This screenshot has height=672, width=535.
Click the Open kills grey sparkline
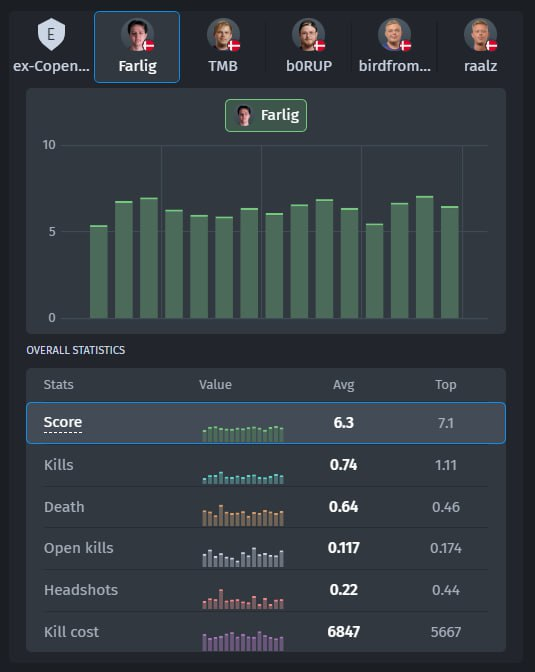(243, 557)
